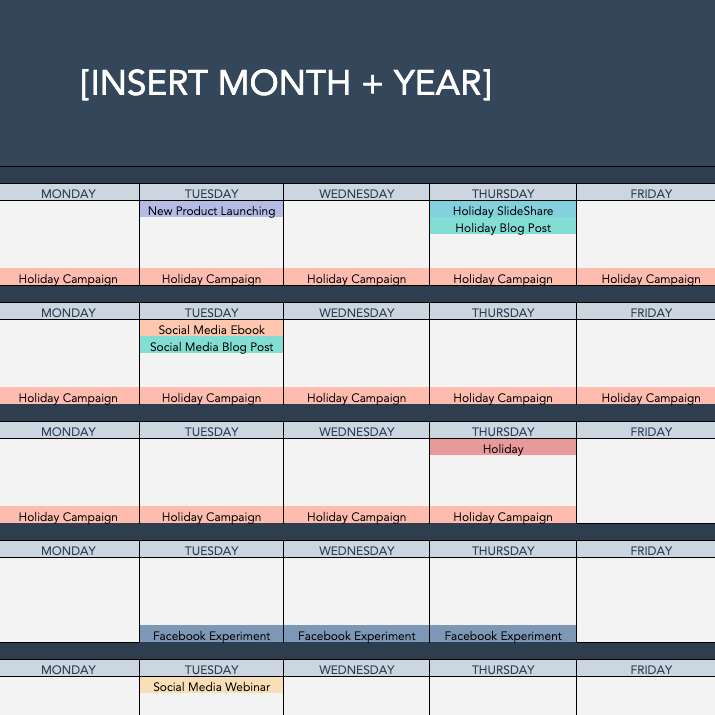Image resolution: width=715 pixels, height=715 pixels.
Task: Click TUESDAY header above New Product Launching
Action: click(211, 193)
